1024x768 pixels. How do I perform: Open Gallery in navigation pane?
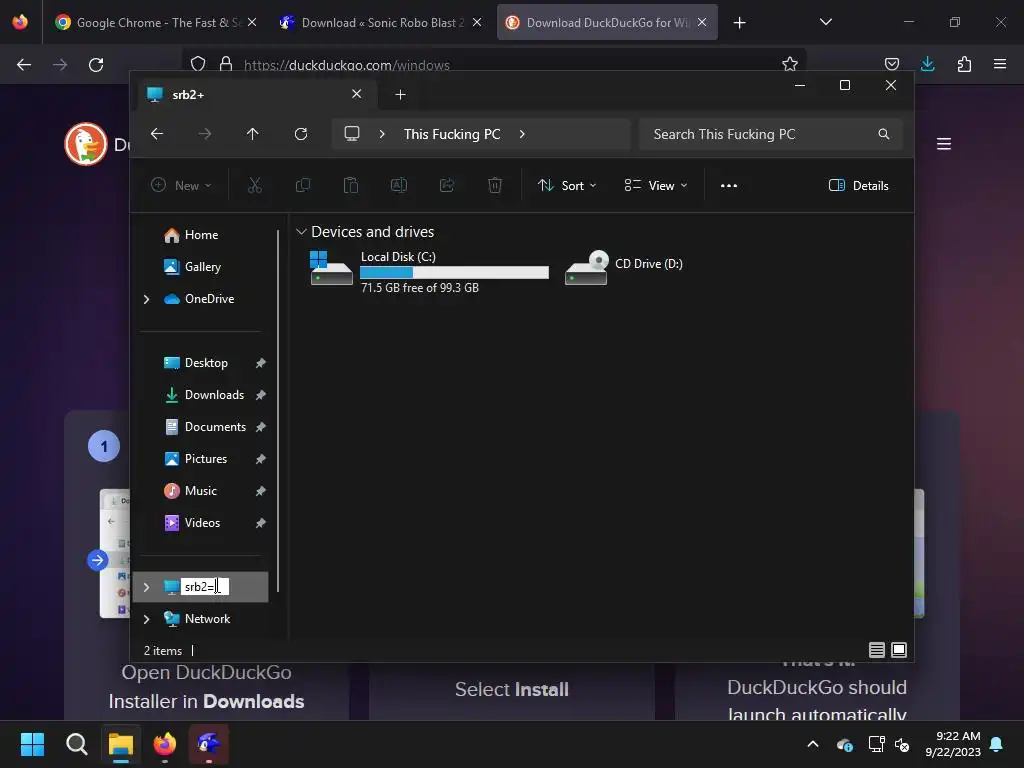point(202,267)
